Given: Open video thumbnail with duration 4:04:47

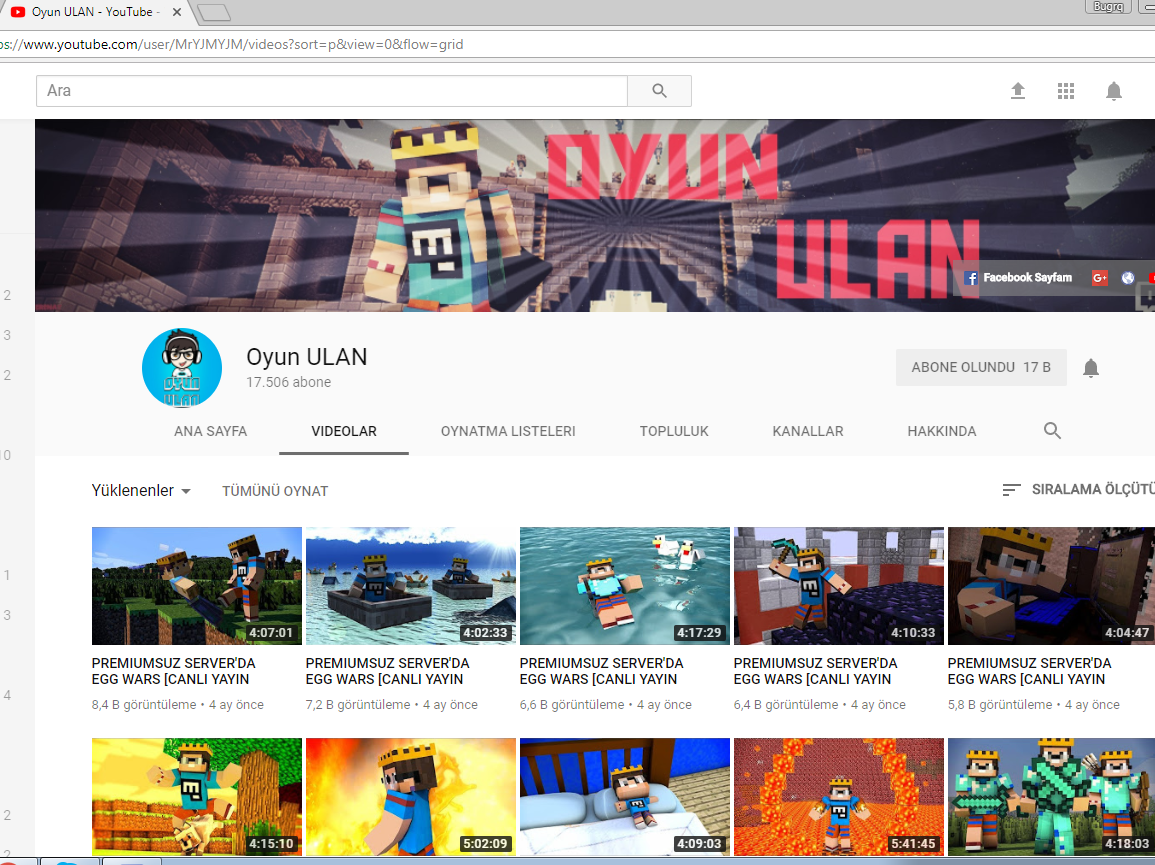Looking at the screenshot, I should (1051, 586).
